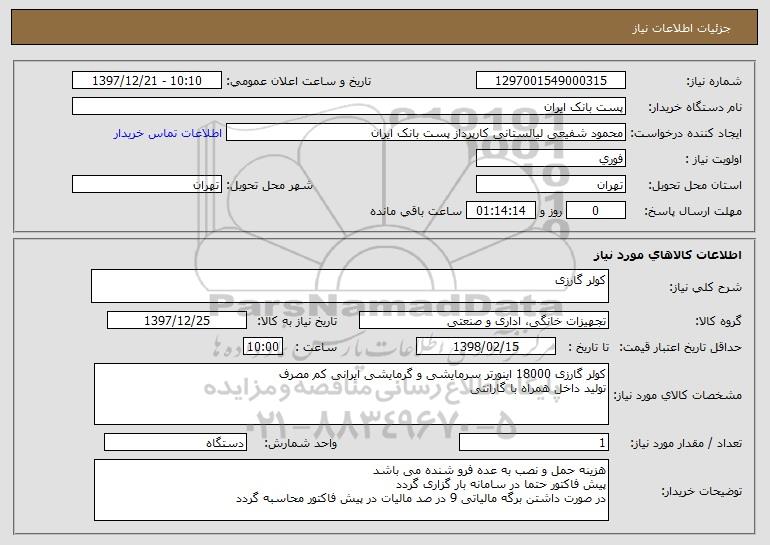770x545 pixels.
Task: Click the general description box کولر گازی
Action: tap(350, 286)
